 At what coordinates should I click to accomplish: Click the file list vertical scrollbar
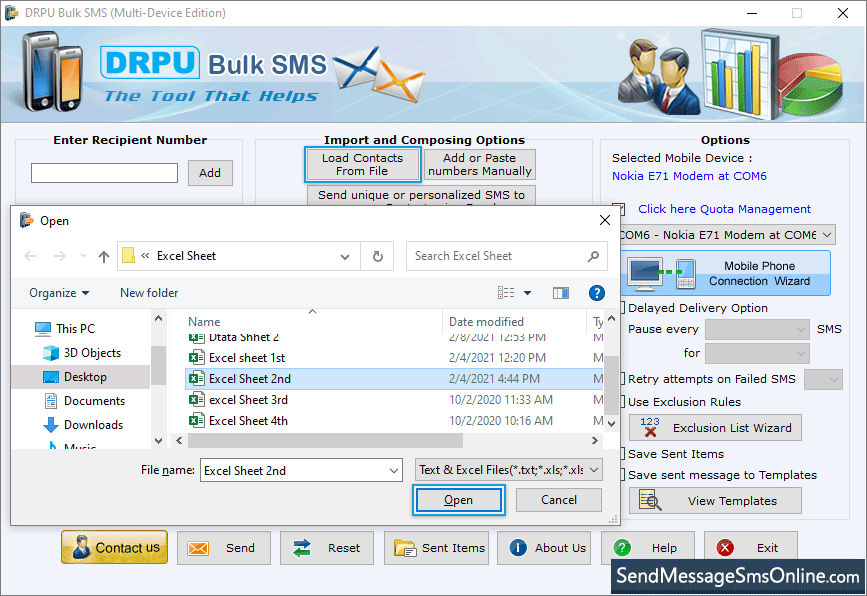click(x=611, y=385)
